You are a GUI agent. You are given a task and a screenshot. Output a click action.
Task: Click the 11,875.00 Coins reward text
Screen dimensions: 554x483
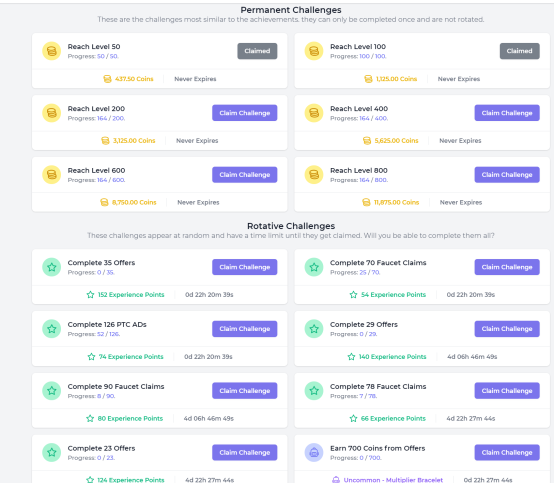[396, 202]
